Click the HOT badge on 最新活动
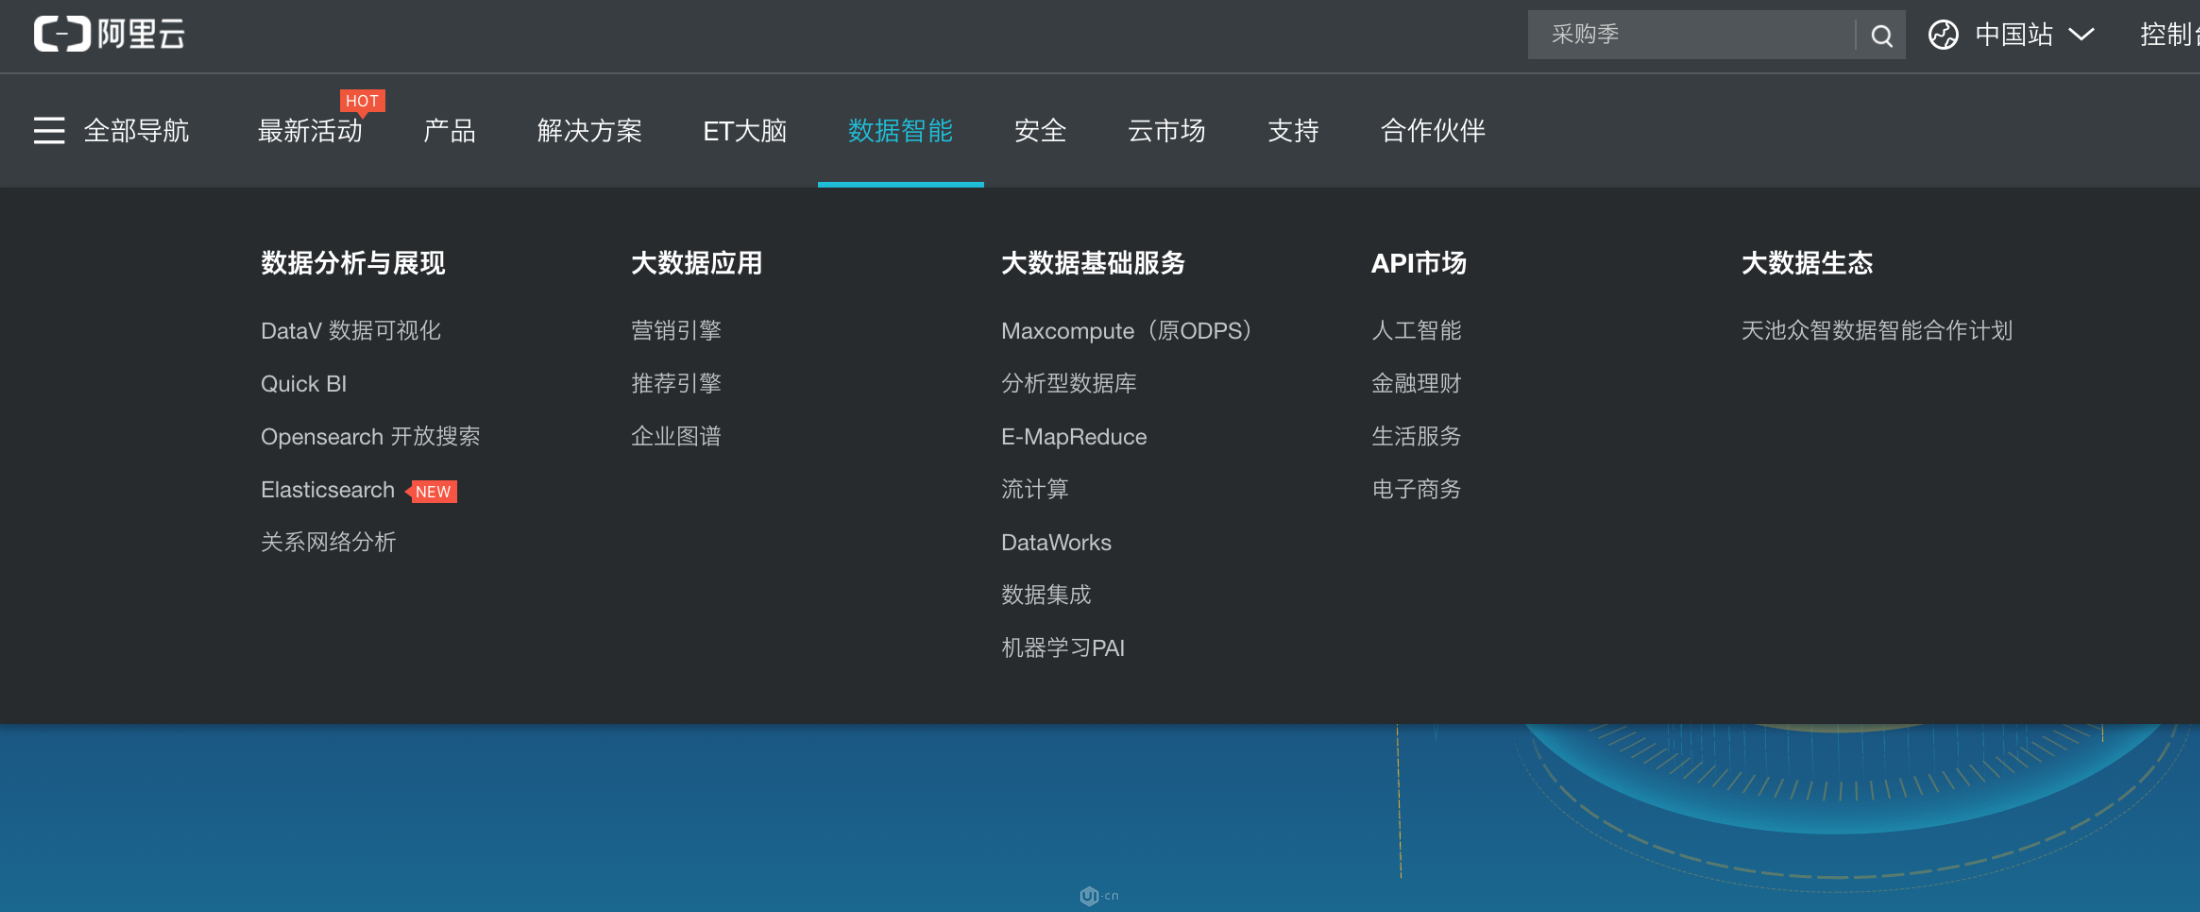This screenshot has height=912, width=2200. pos(362,101)
